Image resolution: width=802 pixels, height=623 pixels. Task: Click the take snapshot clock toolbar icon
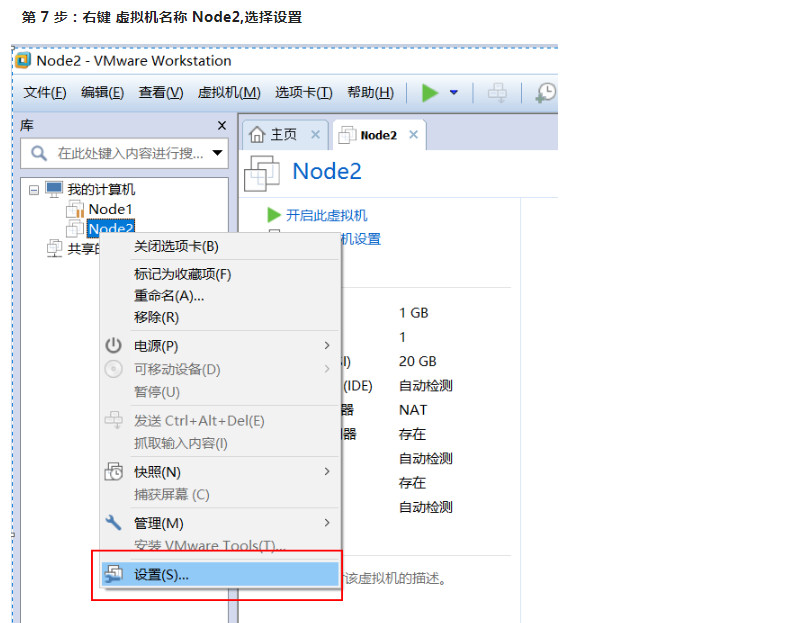[x=546, y=93]
